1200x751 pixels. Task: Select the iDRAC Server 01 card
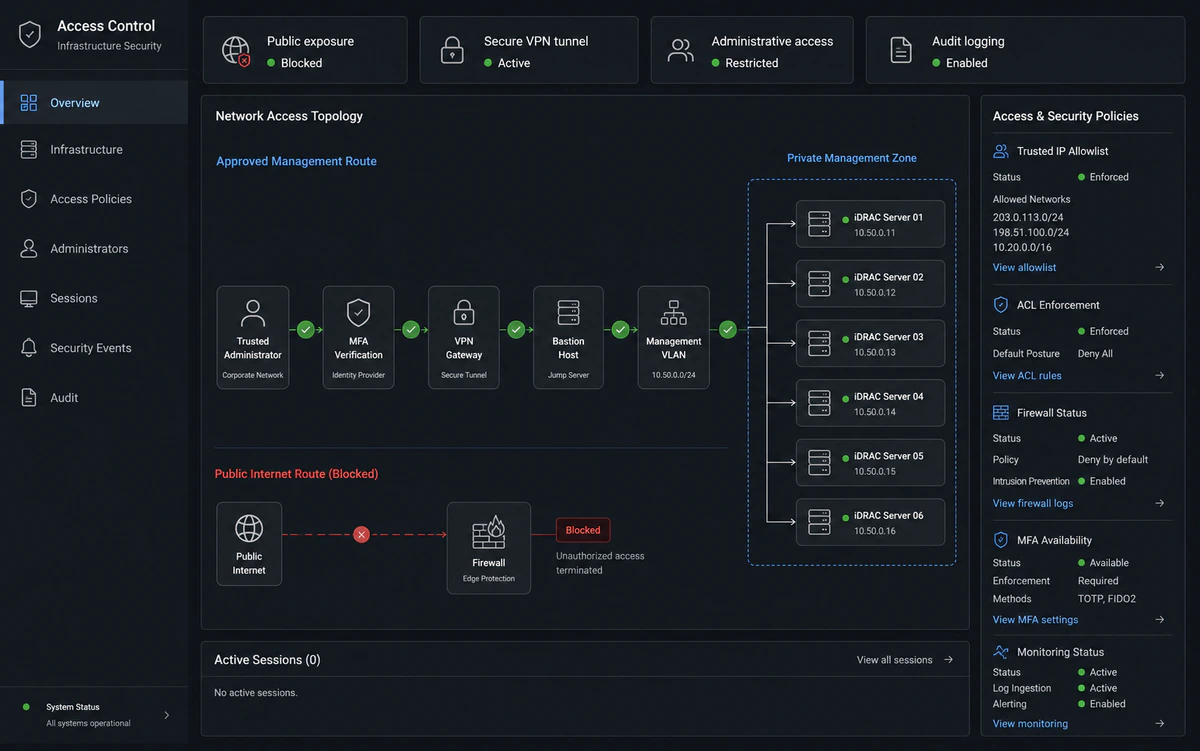870,224
